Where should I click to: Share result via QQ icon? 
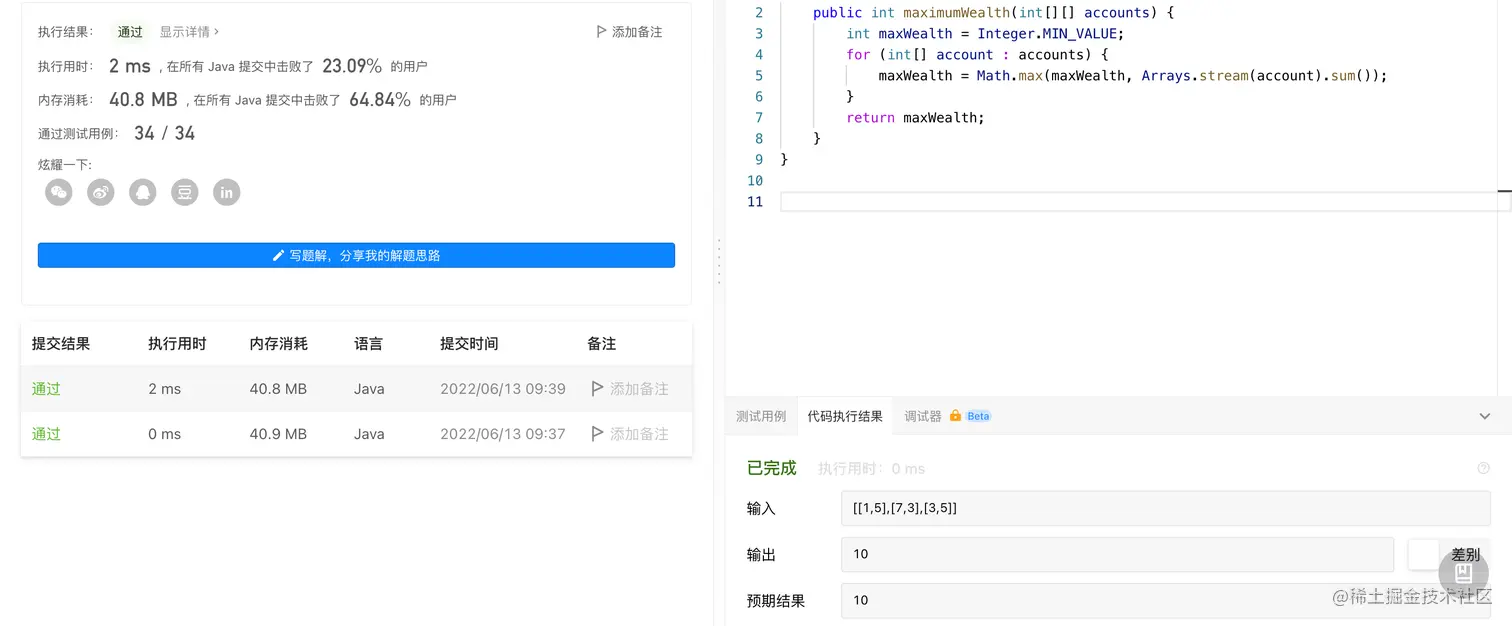click(143, 192)
